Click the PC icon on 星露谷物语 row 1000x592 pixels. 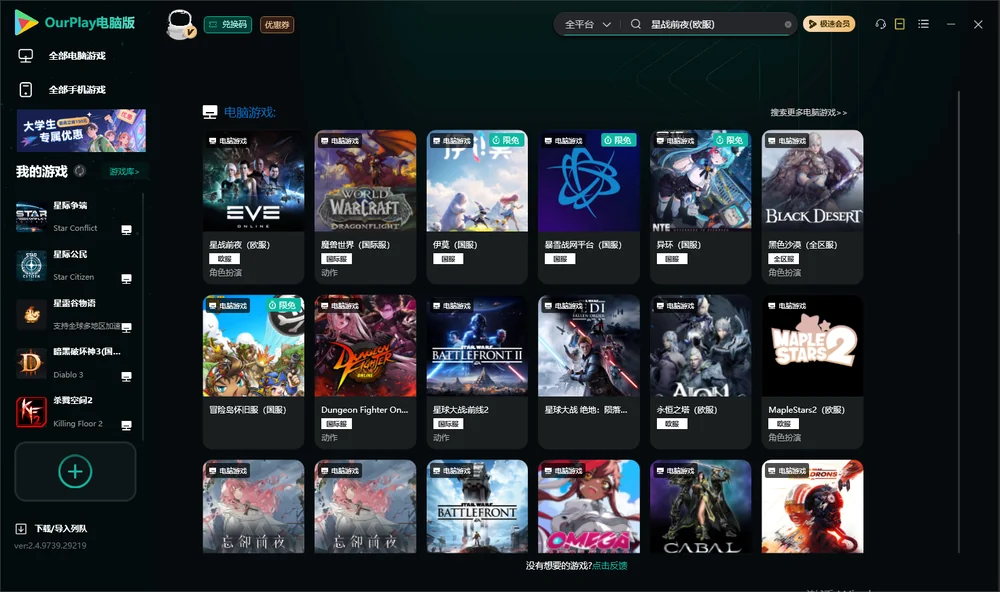click(126, 328)
